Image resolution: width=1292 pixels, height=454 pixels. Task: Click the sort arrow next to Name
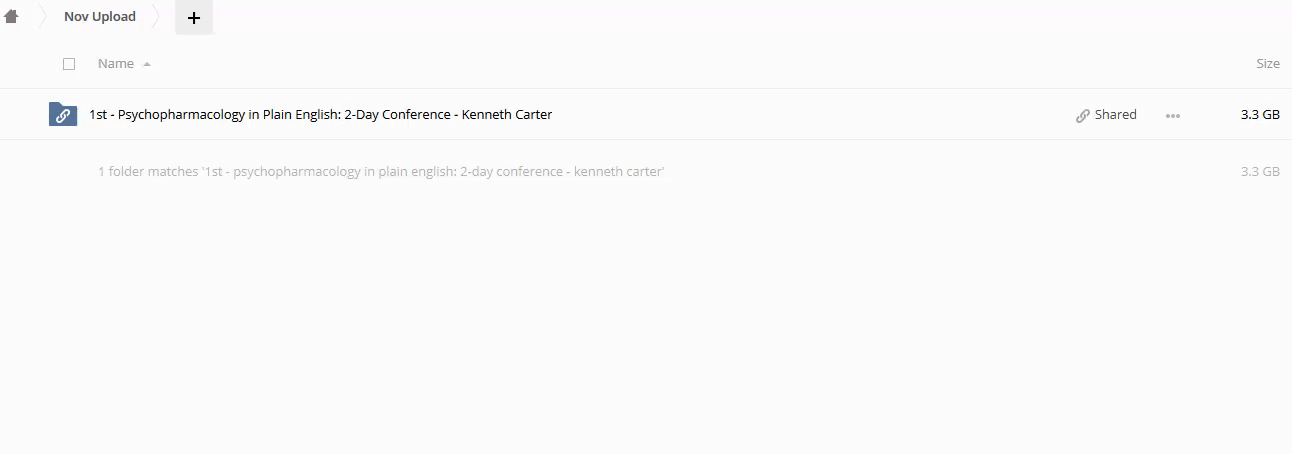click(147, 64)
